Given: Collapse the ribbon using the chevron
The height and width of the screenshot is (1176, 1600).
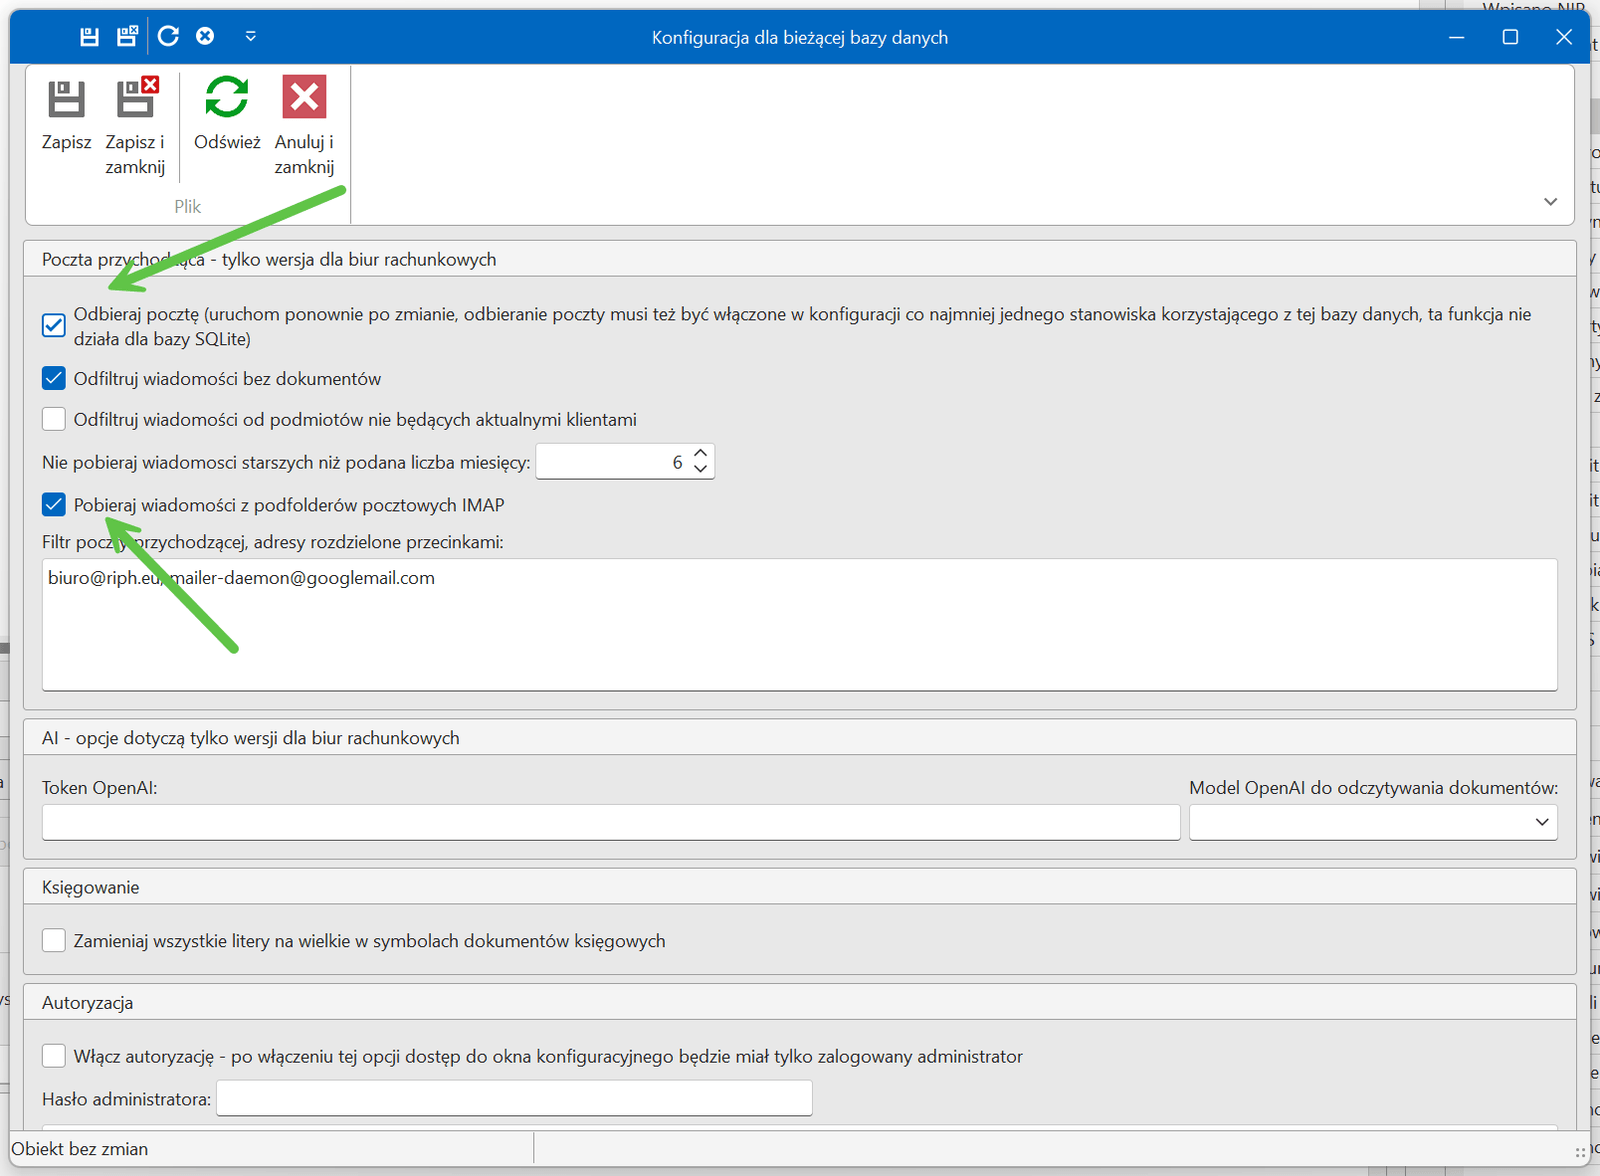Looking at the screenshot, I should [x=1550, y=202].
